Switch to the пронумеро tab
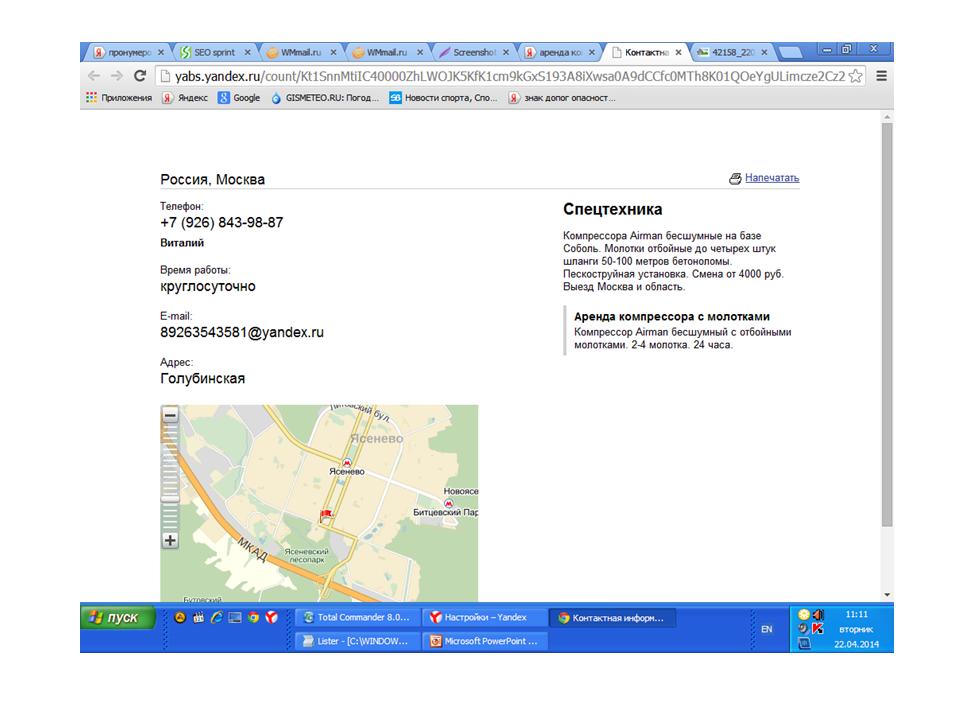This screenshot has height=720, width=960. 129,53
